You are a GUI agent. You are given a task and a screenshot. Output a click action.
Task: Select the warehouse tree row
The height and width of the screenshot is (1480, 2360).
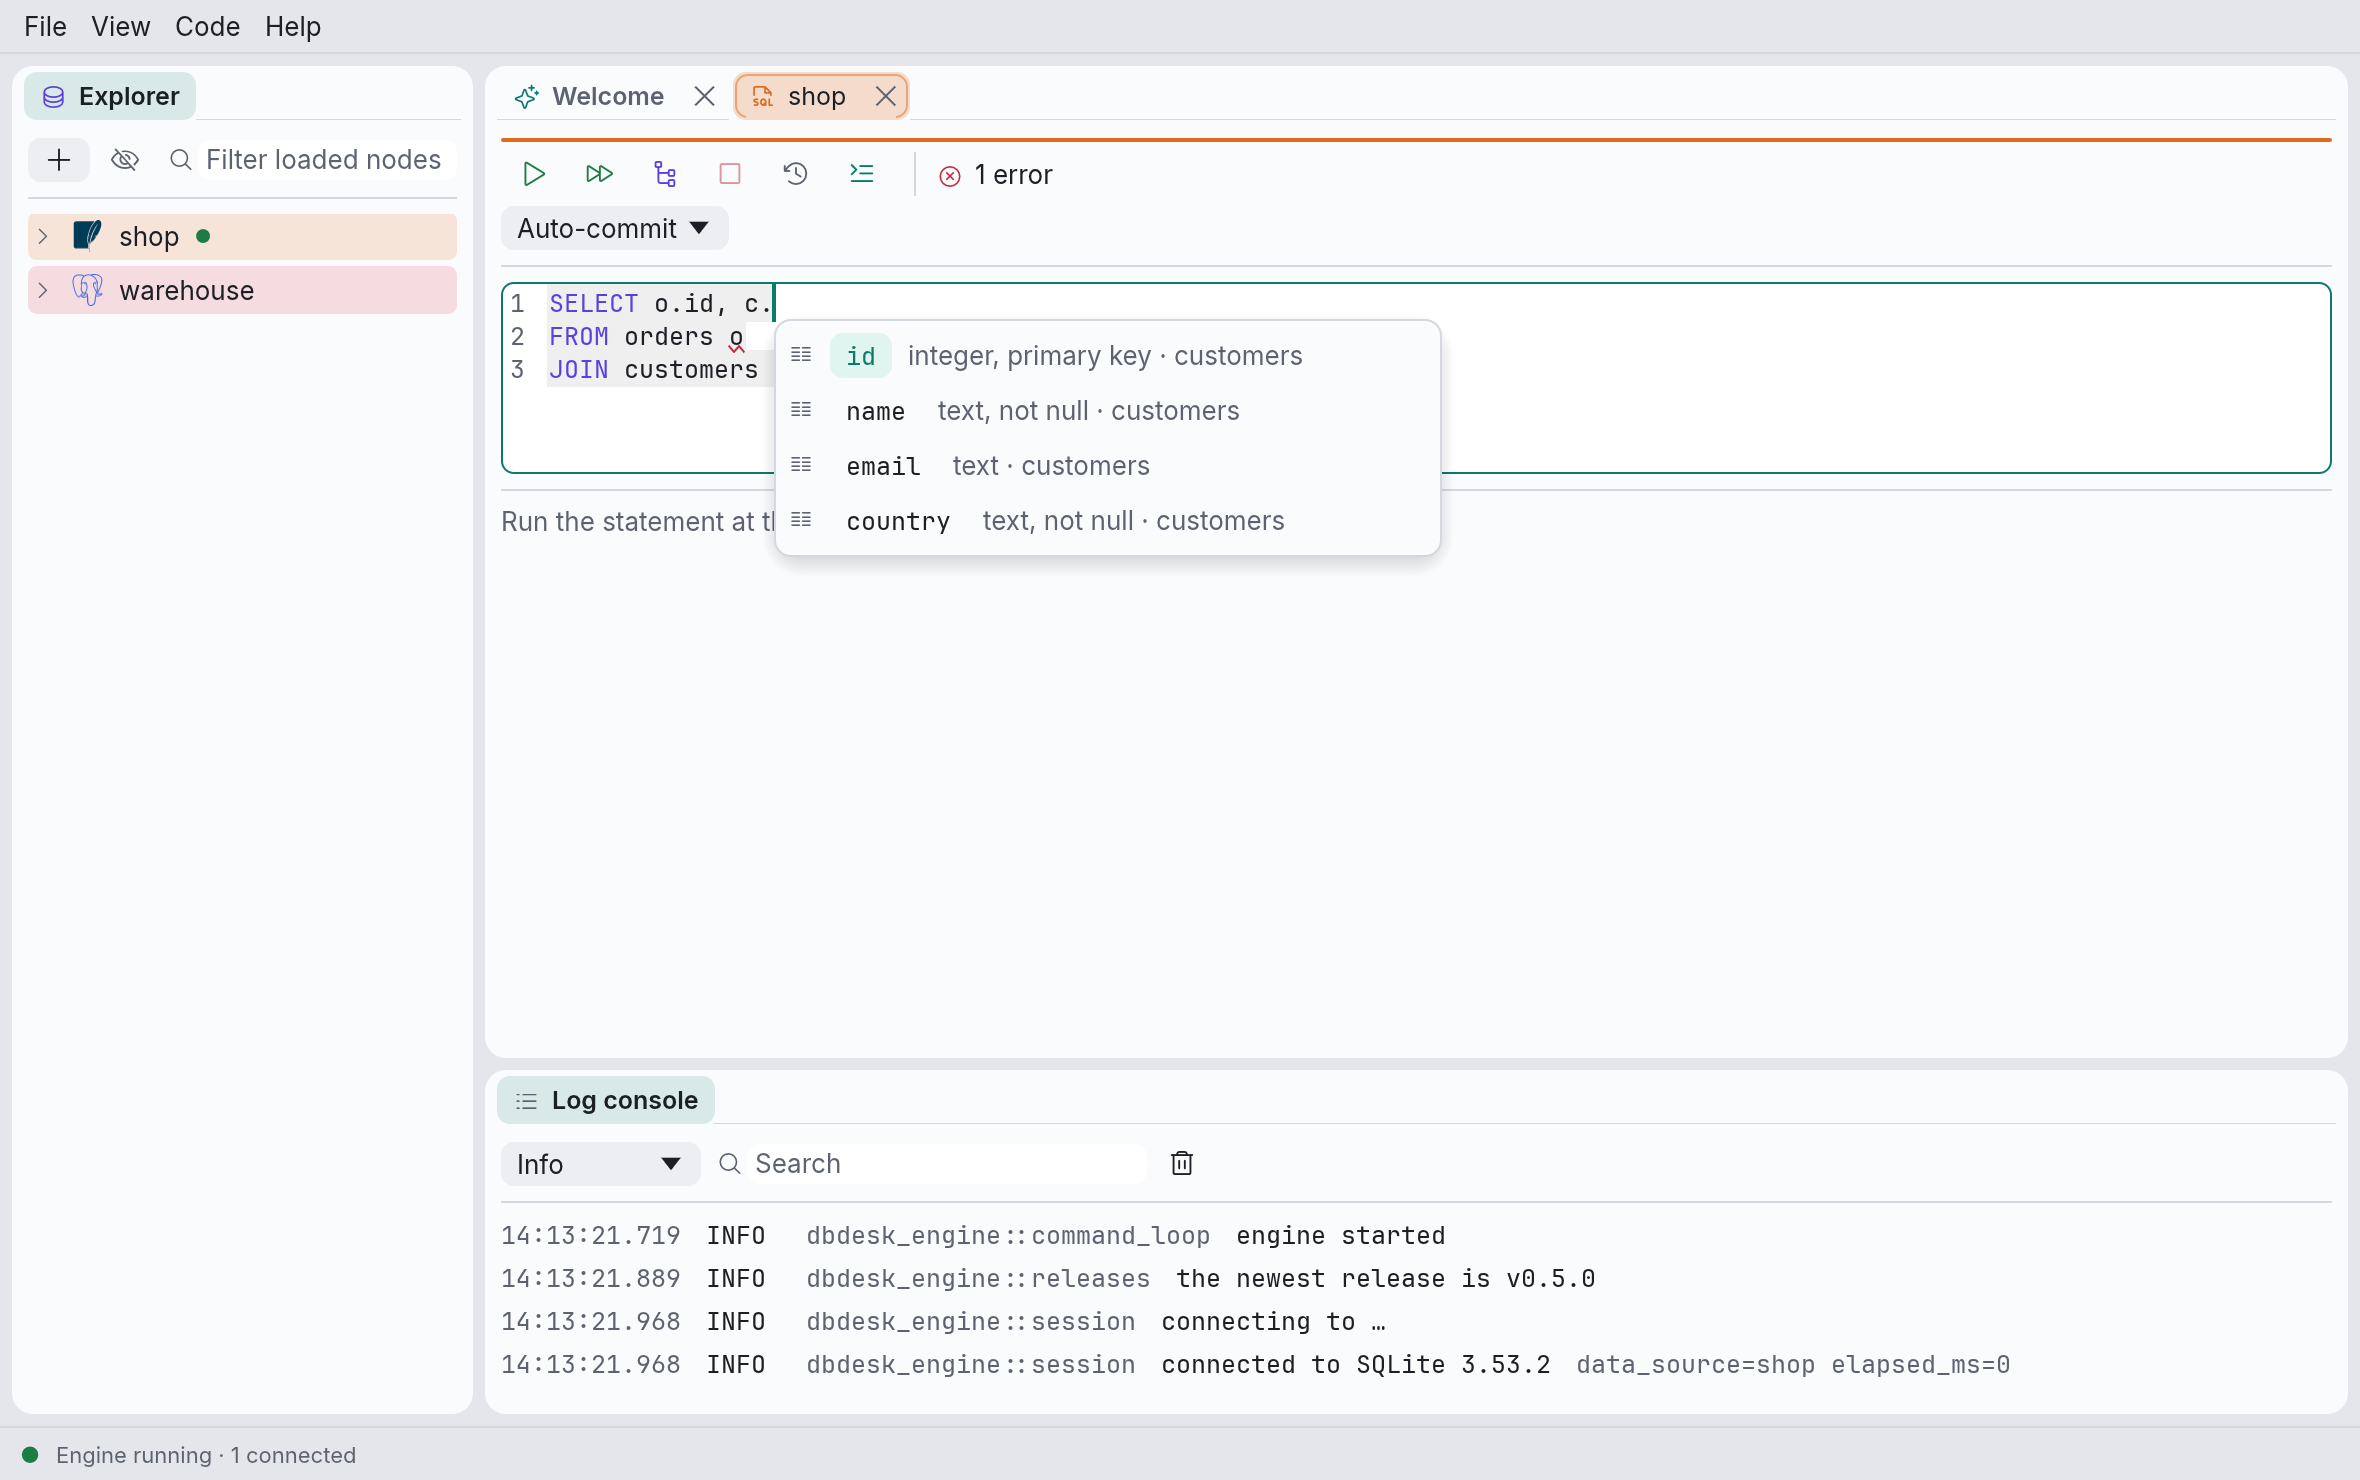(242, 290)
